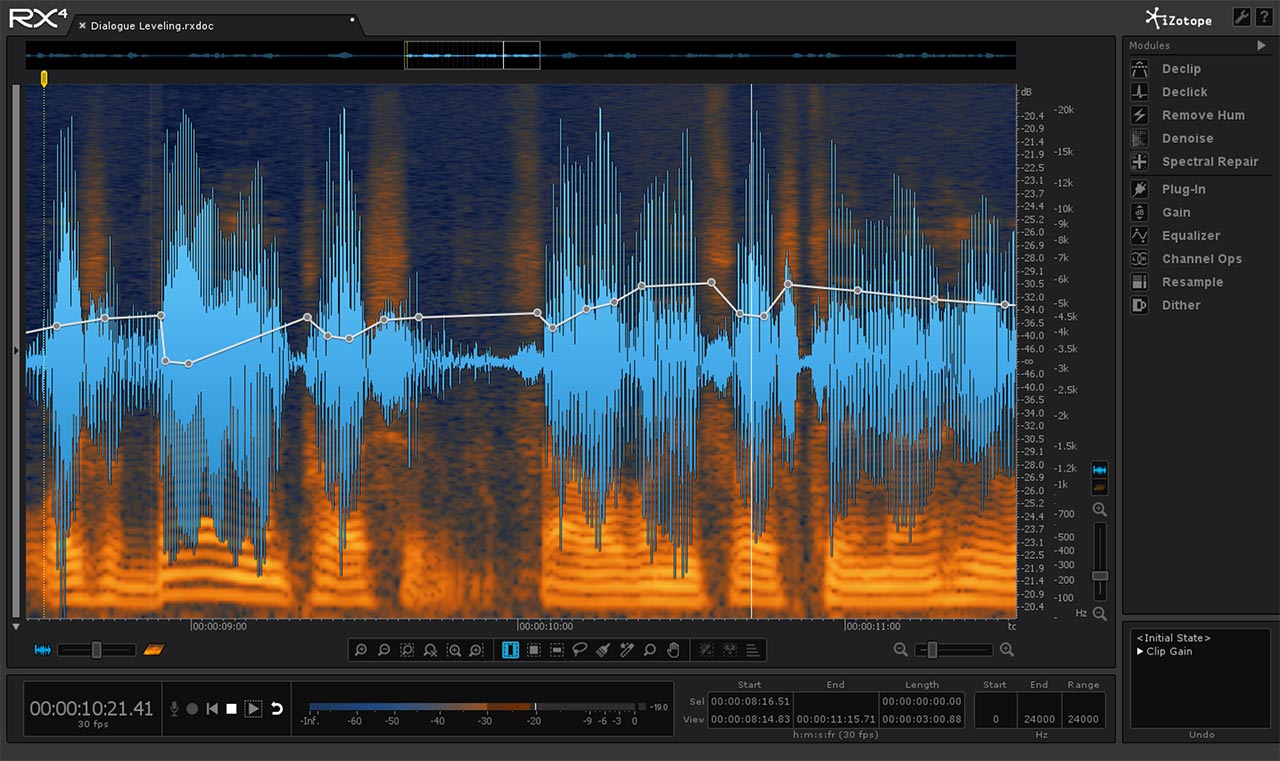Select the Brush selection tool
This screenshot has height=761, width=1280.
coord(602,650)
